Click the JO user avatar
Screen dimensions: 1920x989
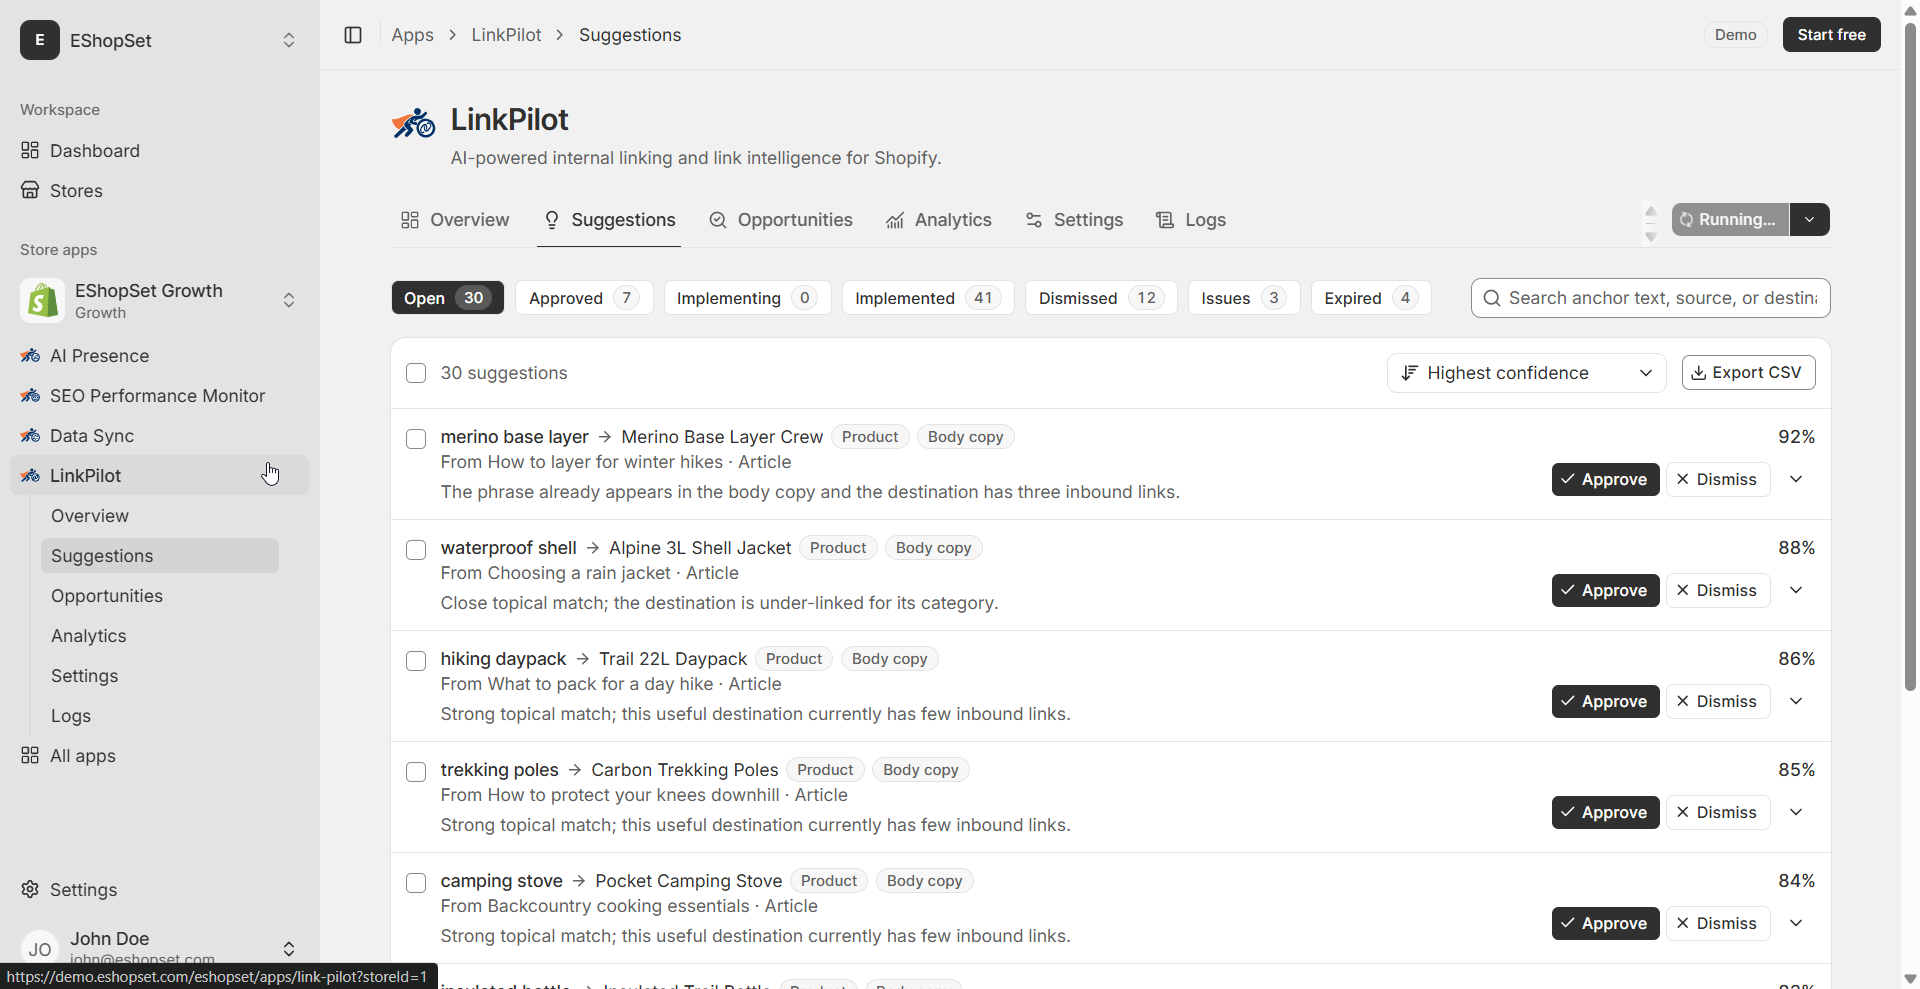(x=40, y=949)
